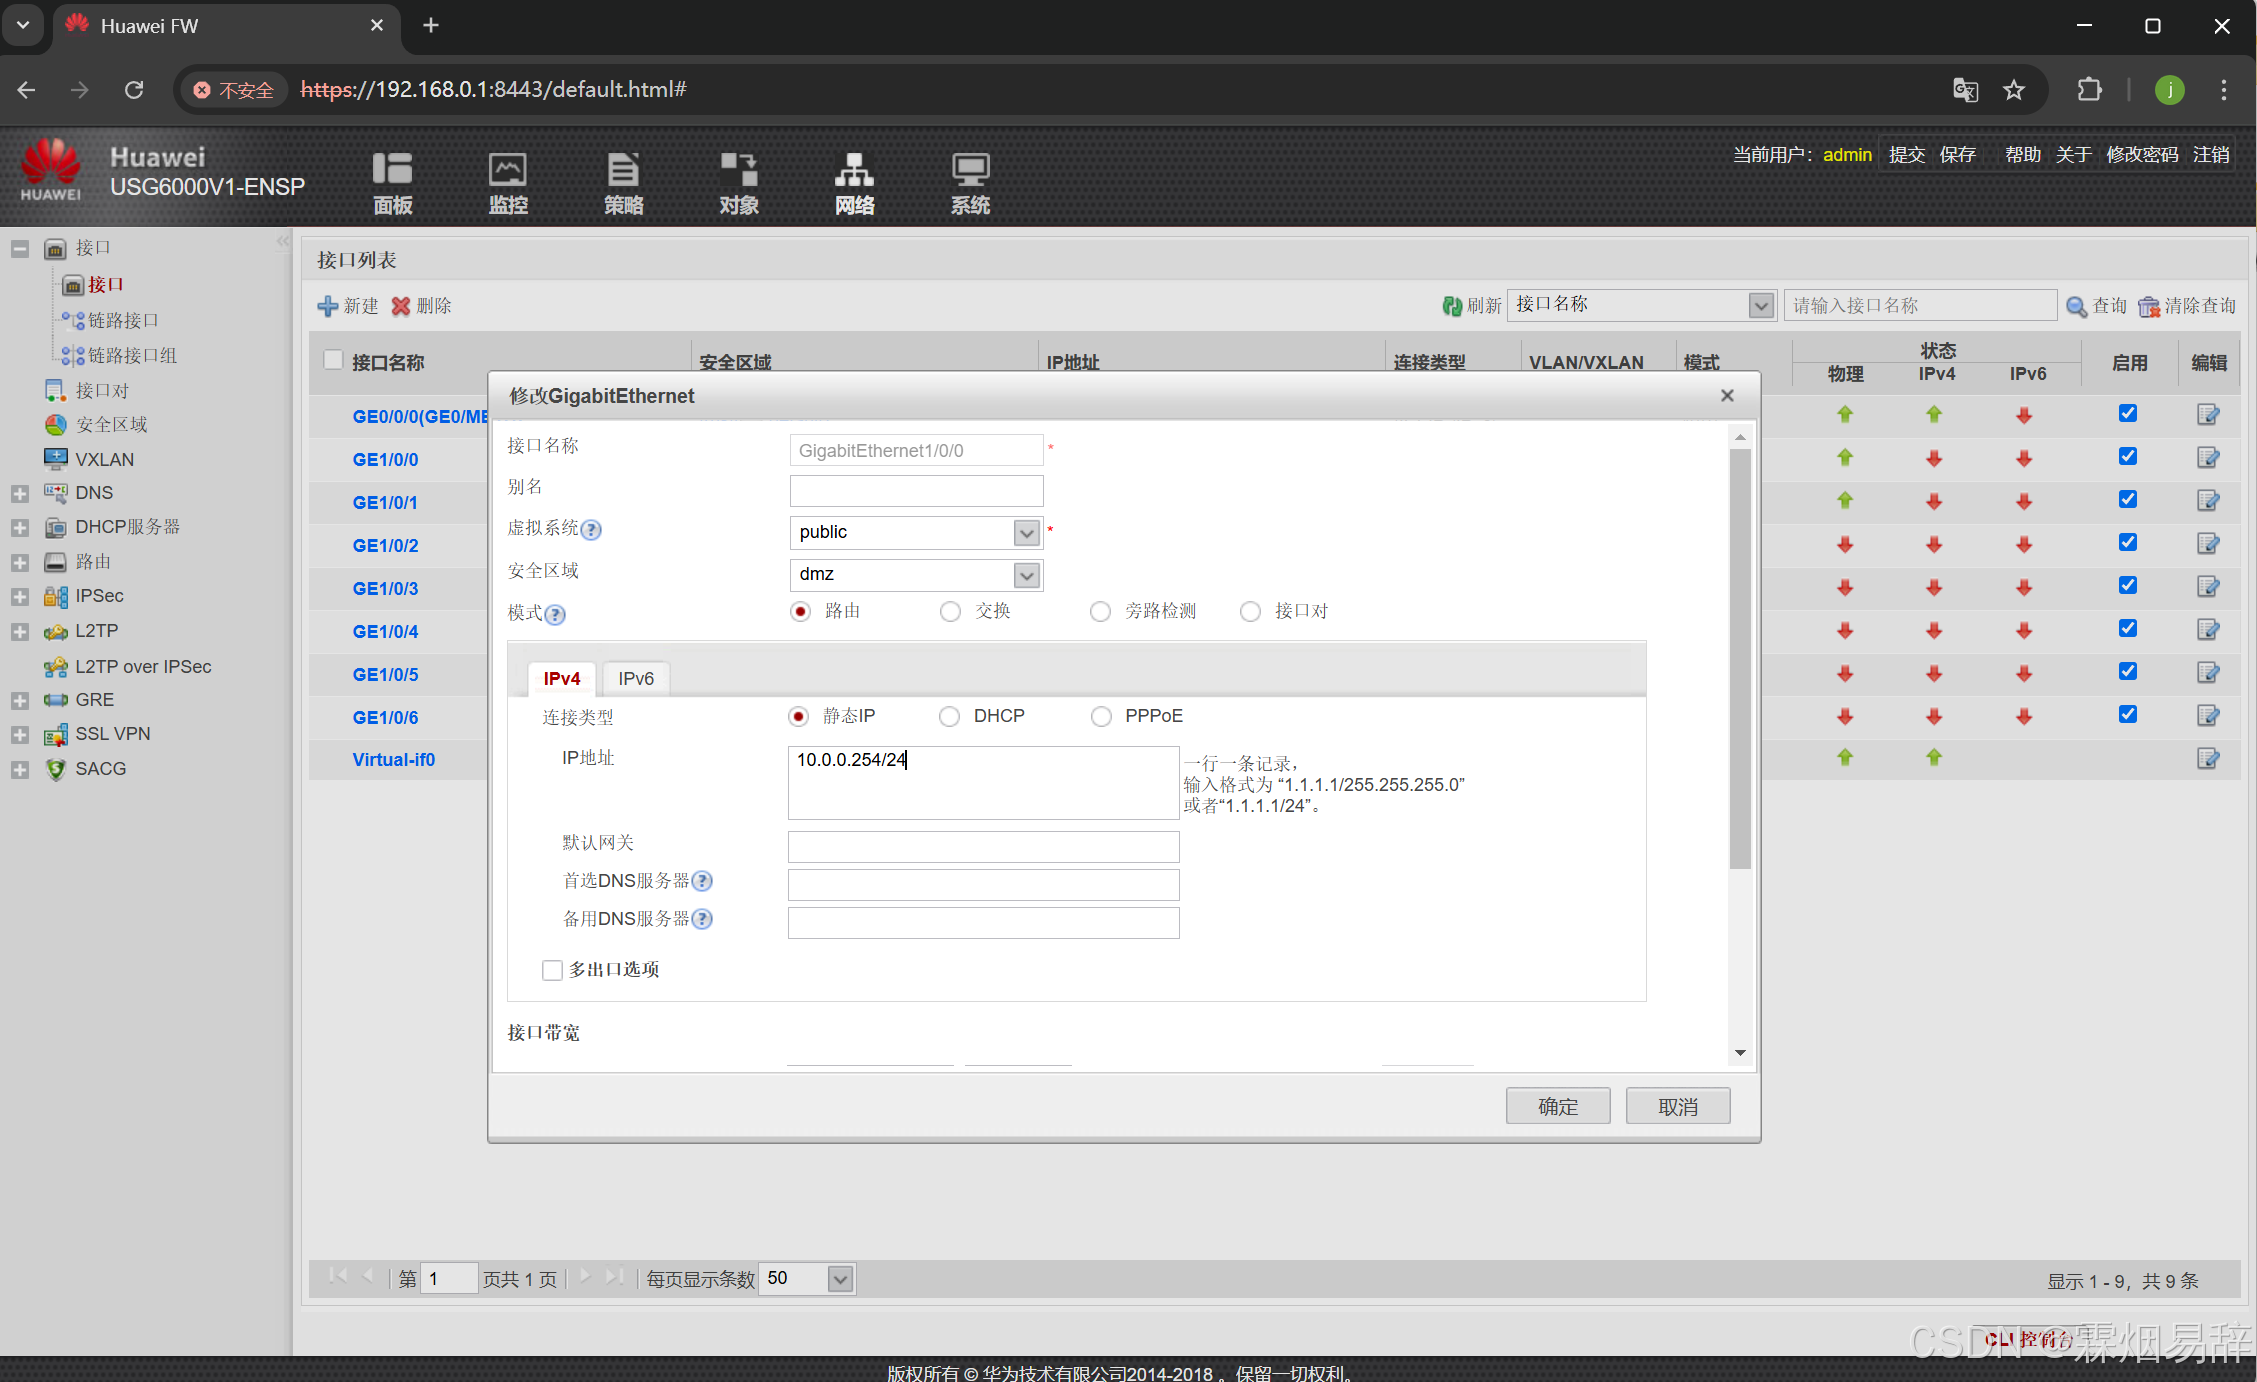Click the edit icon for Virtual-if0 row
This screenshot has width=2257, height=1382.
pos(2207,758)
